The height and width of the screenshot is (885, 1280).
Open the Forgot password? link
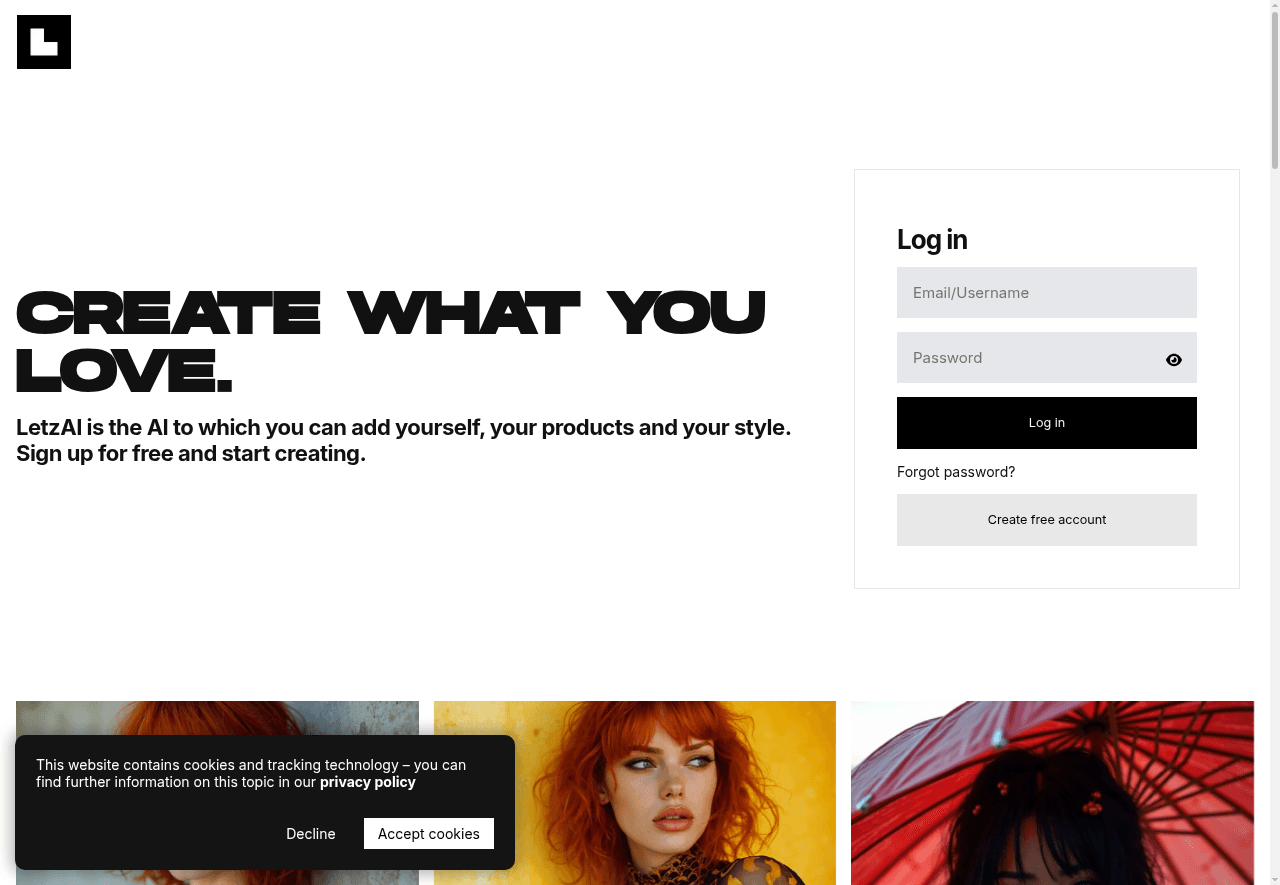point(956,472)
